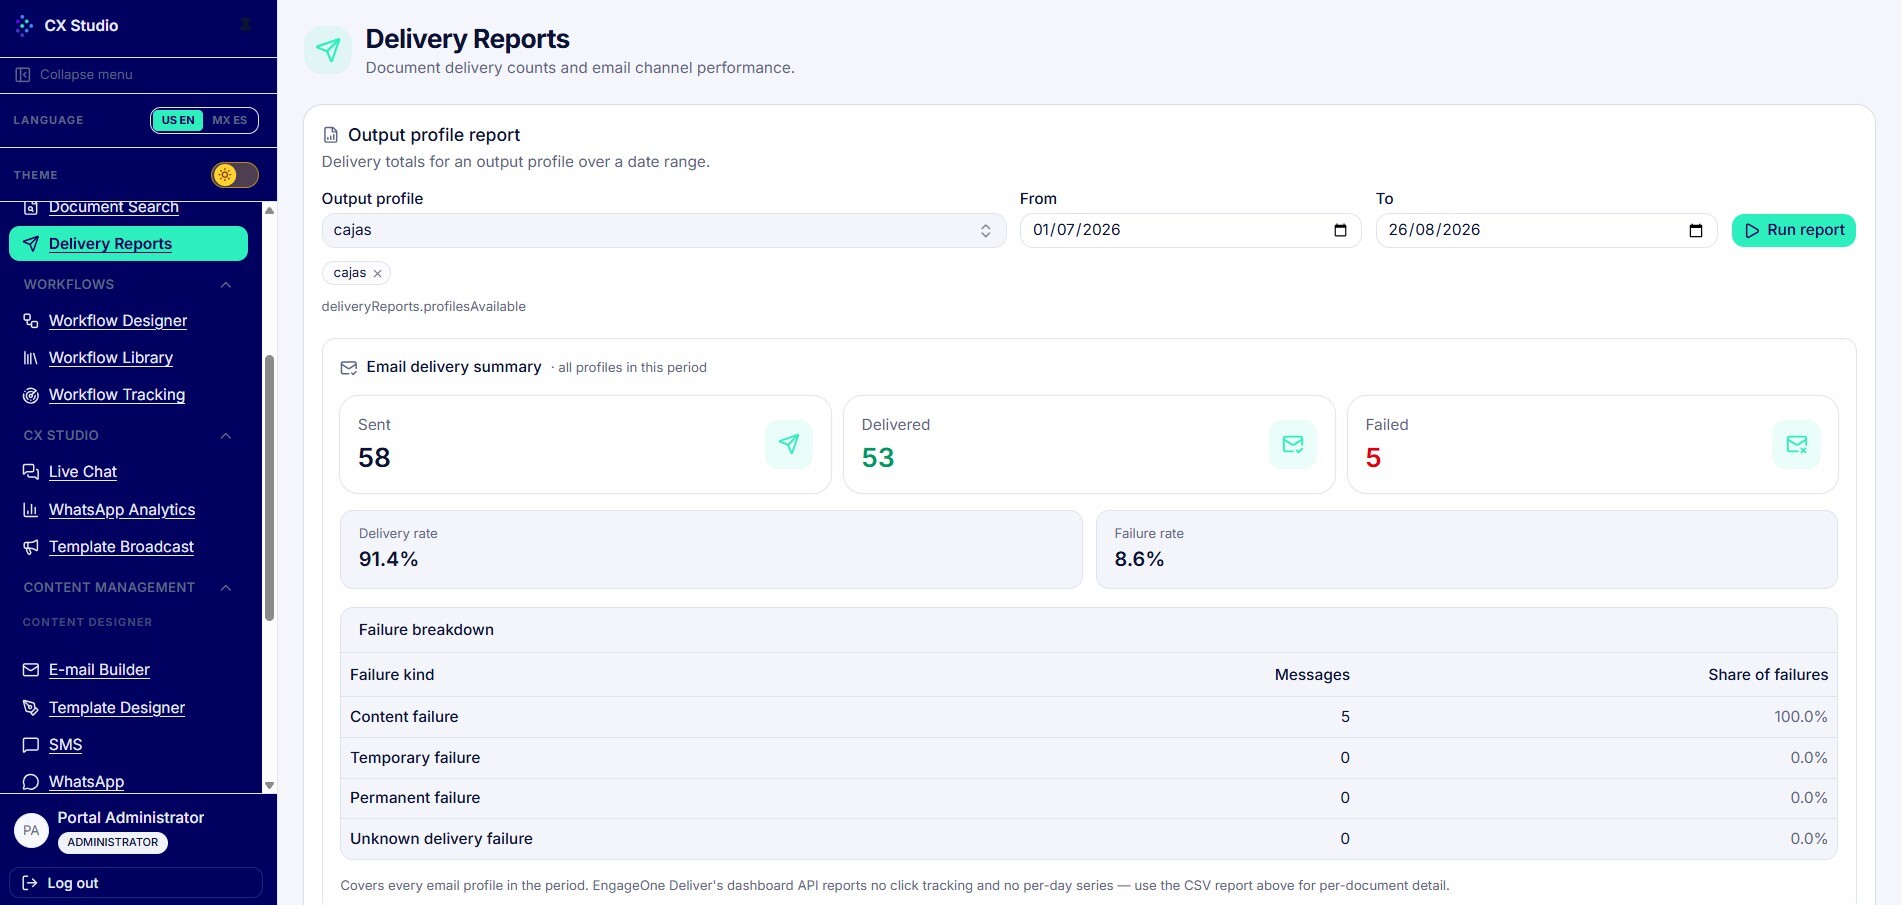Viewport: 1902px width, 905px height.
Task: Open the To date calendar picker icon
Action: (x=1696, y=231)
